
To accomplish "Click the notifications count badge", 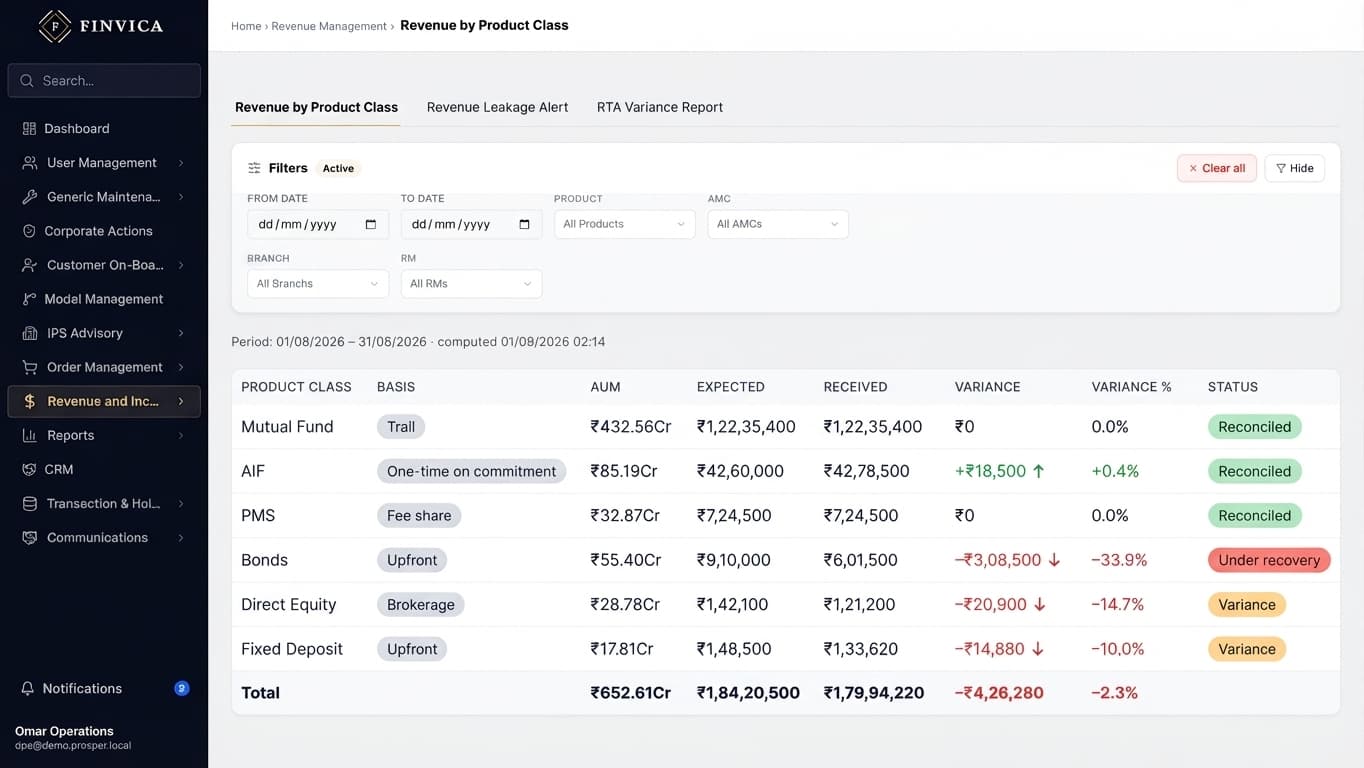I will [182, 688].
